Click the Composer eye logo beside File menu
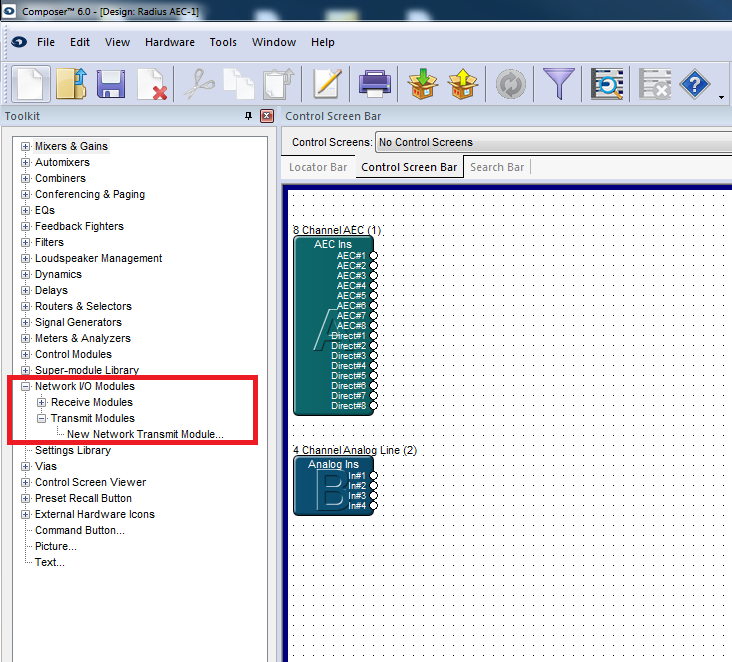Image resolution: width=732 pixels, height=662 pixels. (x=19, y=42)
